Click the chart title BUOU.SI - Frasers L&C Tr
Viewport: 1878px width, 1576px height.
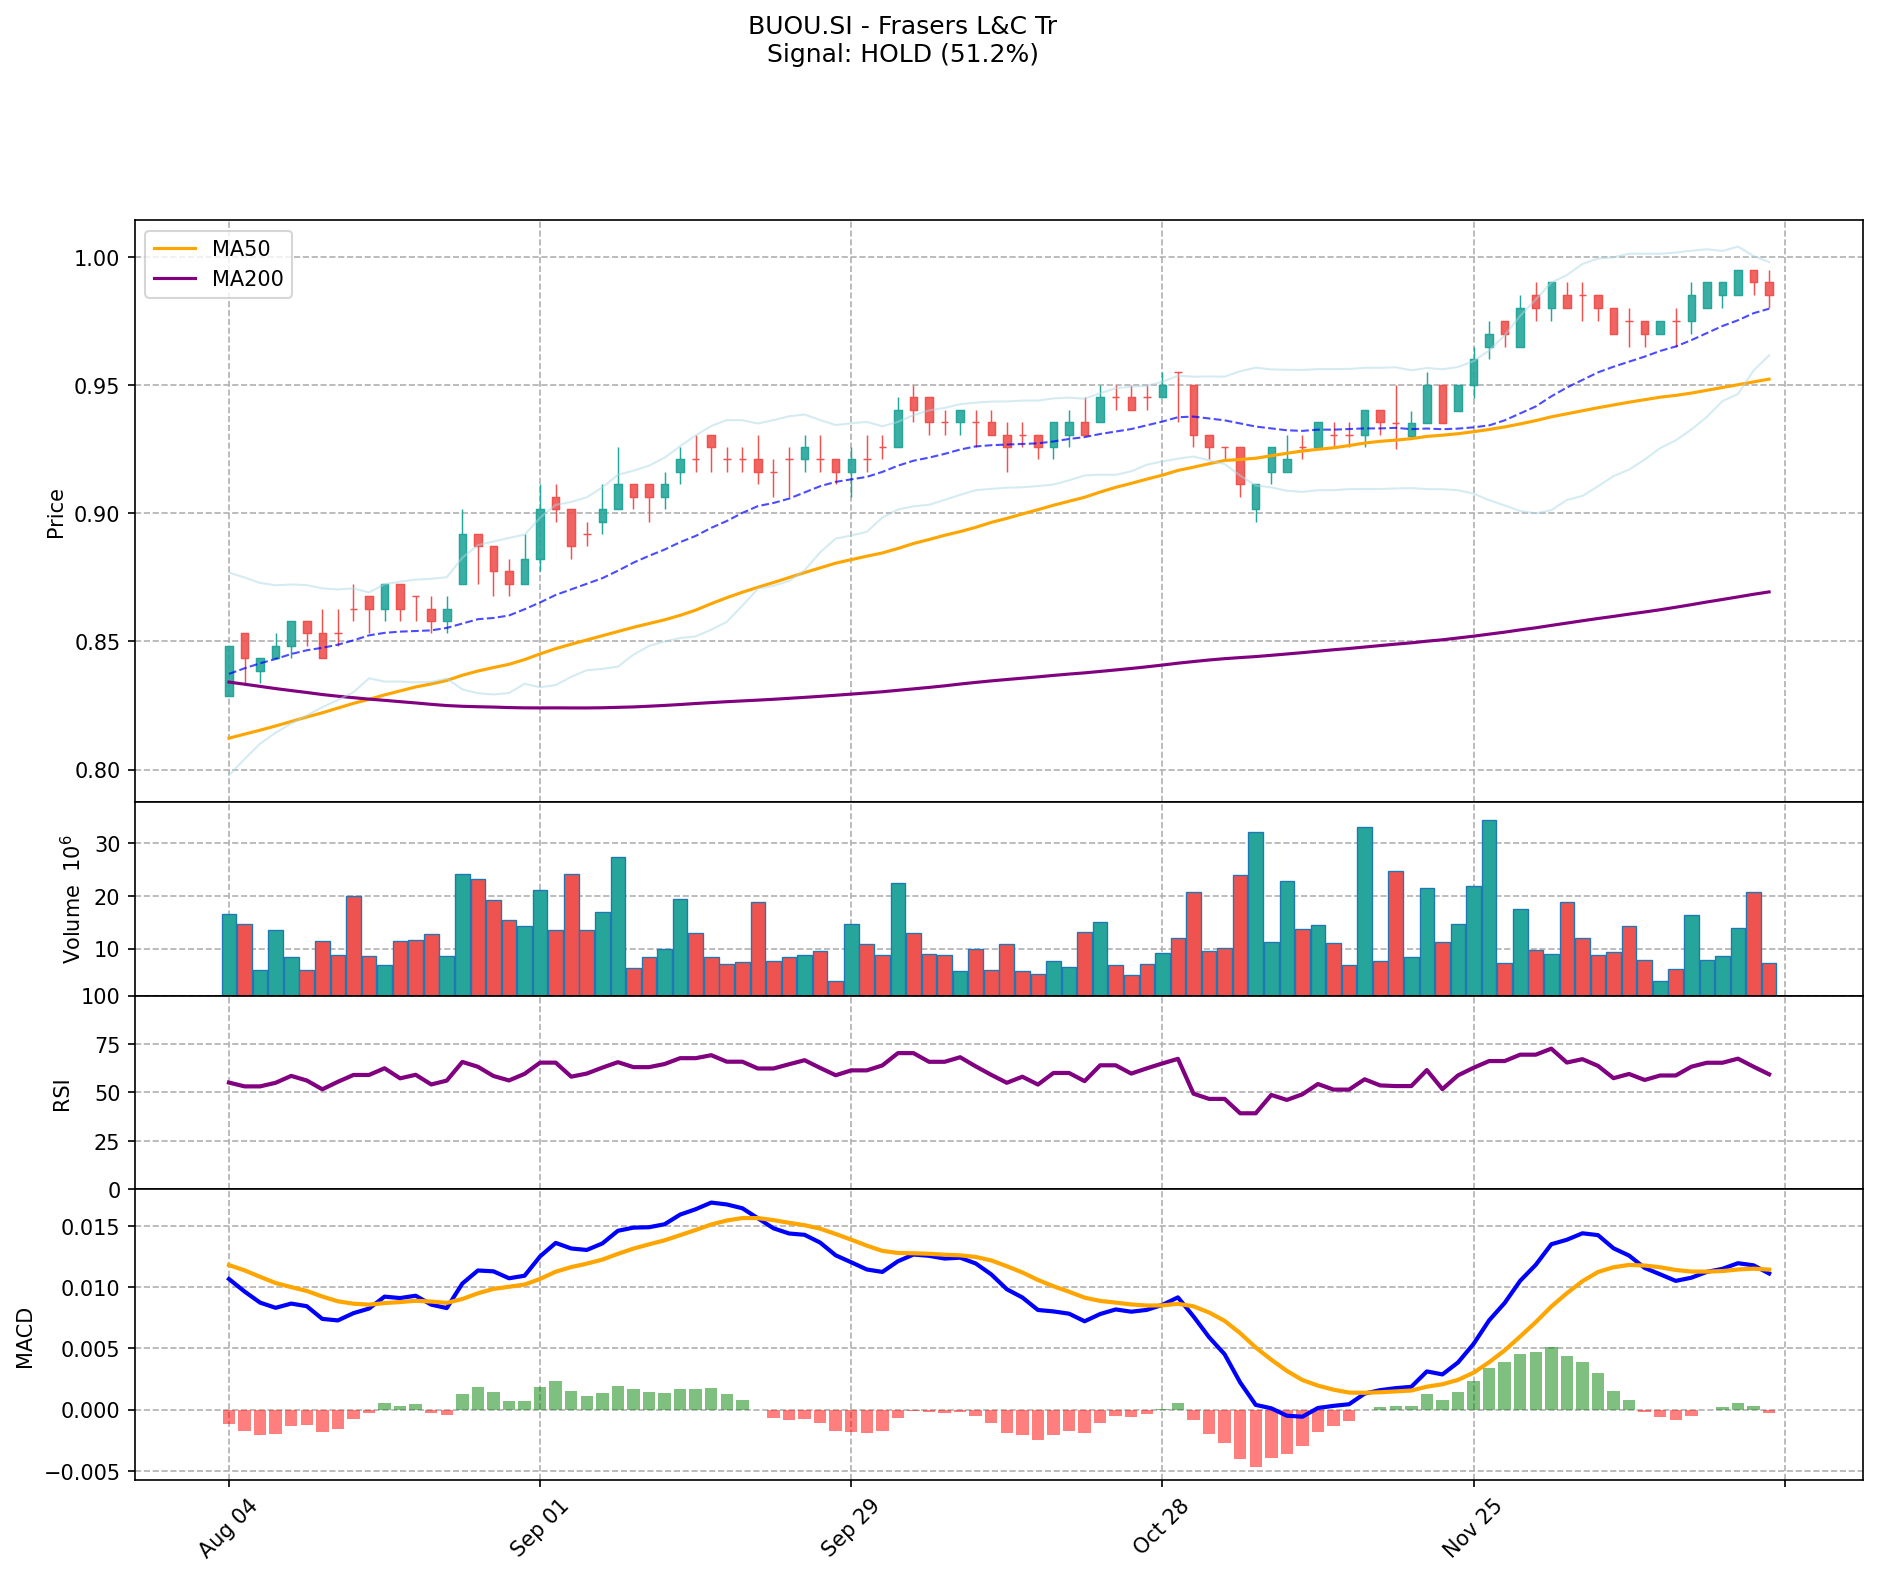tap(902, 26)
